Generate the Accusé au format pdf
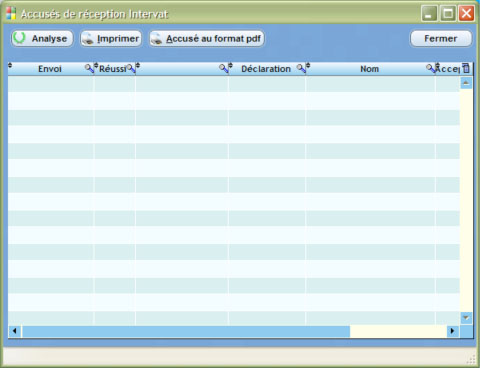Image resolution: width=481 pixels, height=368 pixels. (x=207, y=39)
